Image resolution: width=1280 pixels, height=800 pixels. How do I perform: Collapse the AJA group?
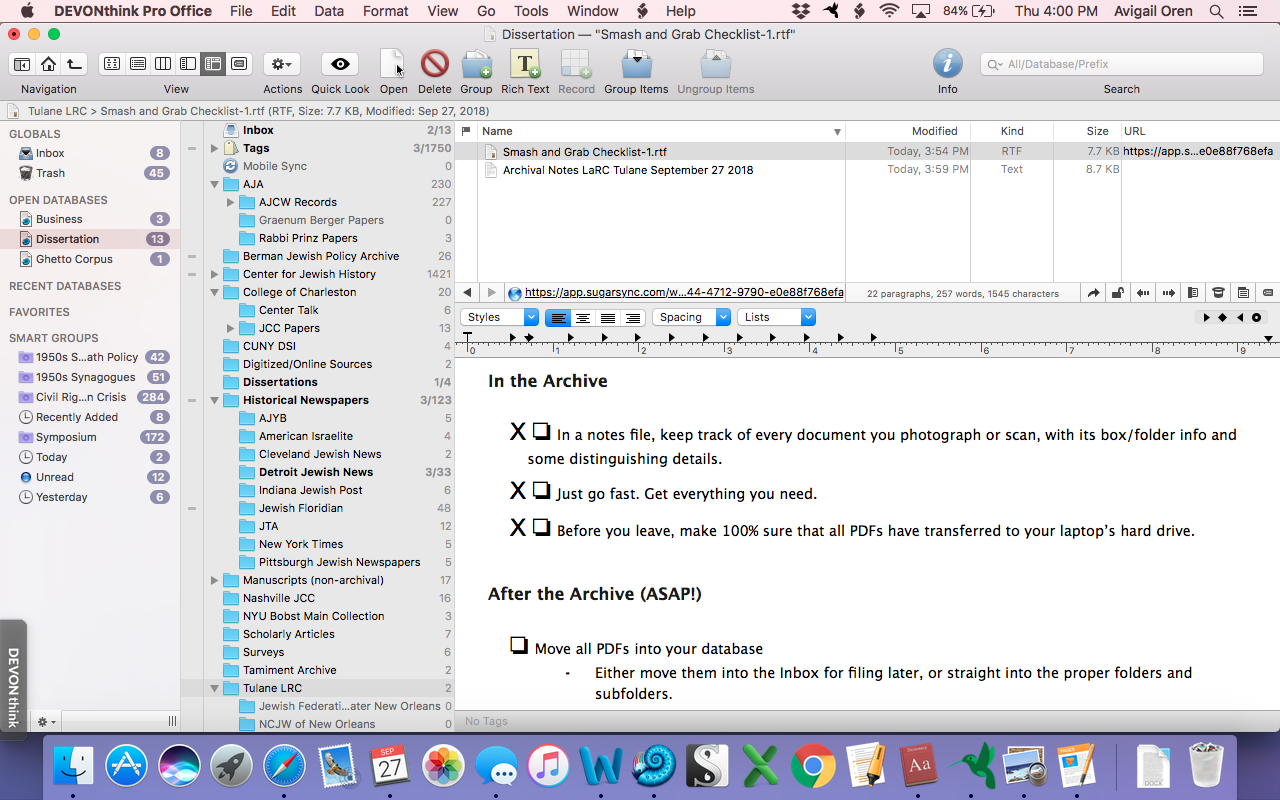coord(214,184)
